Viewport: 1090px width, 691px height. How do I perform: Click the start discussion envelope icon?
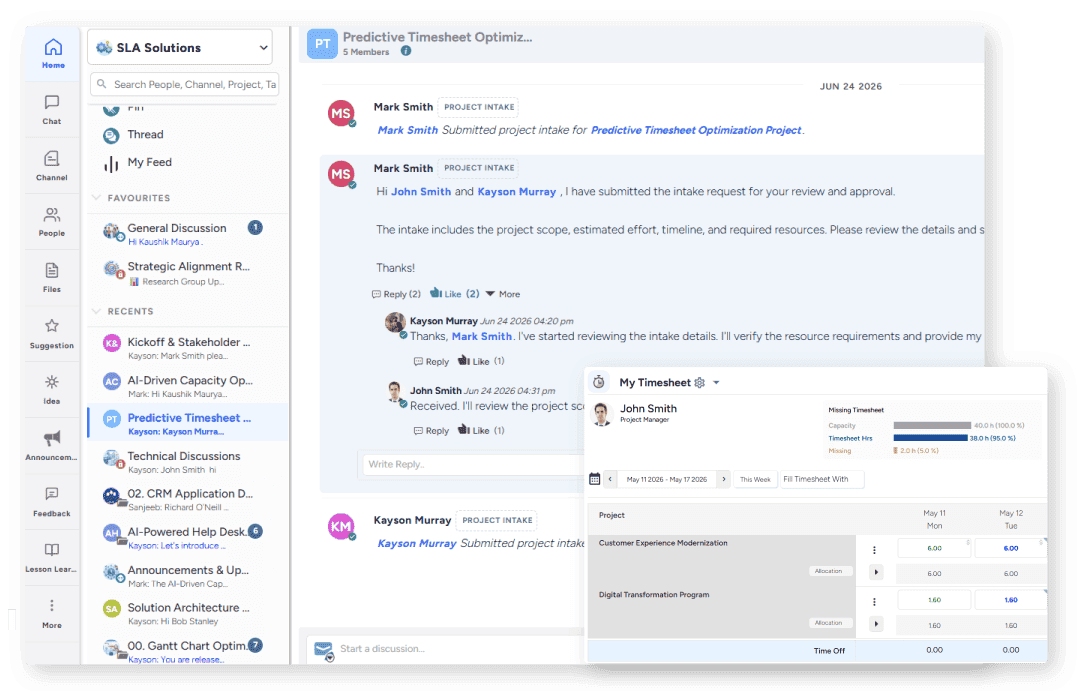coord(323,650)
